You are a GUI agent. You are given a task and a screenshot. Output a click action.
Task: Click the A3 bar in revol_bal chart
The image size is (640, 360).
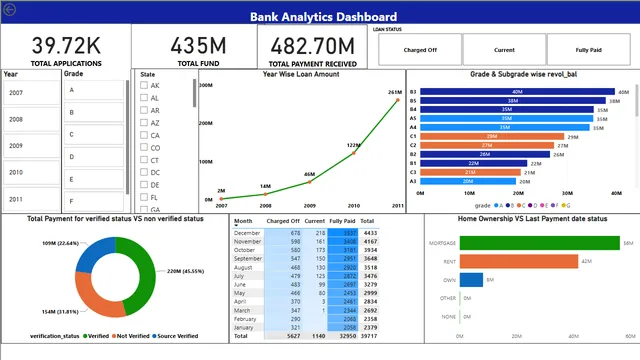pyautogui.click(x=468, y=181)
